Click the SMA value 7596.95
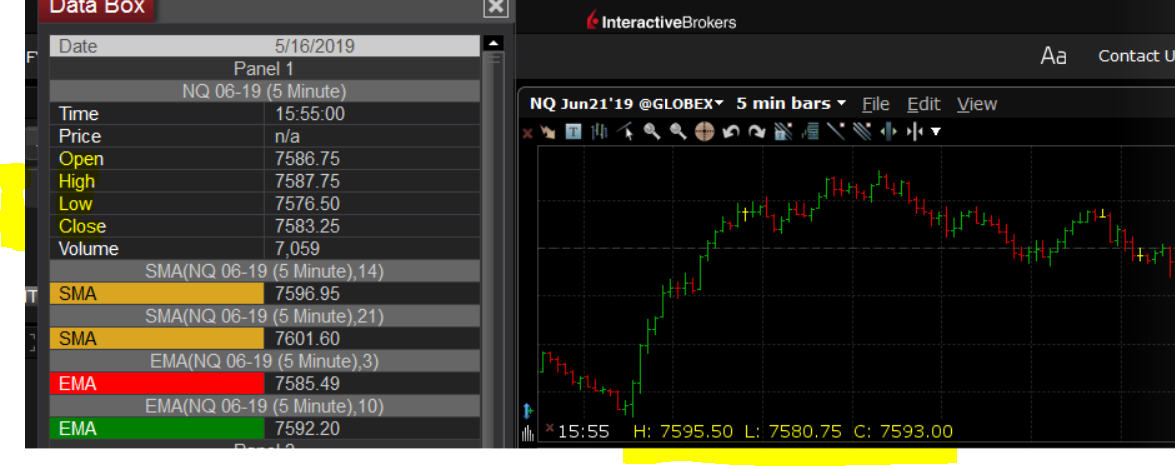The image size is (1175, 469). pyautogui.click(x=307, y=294)
